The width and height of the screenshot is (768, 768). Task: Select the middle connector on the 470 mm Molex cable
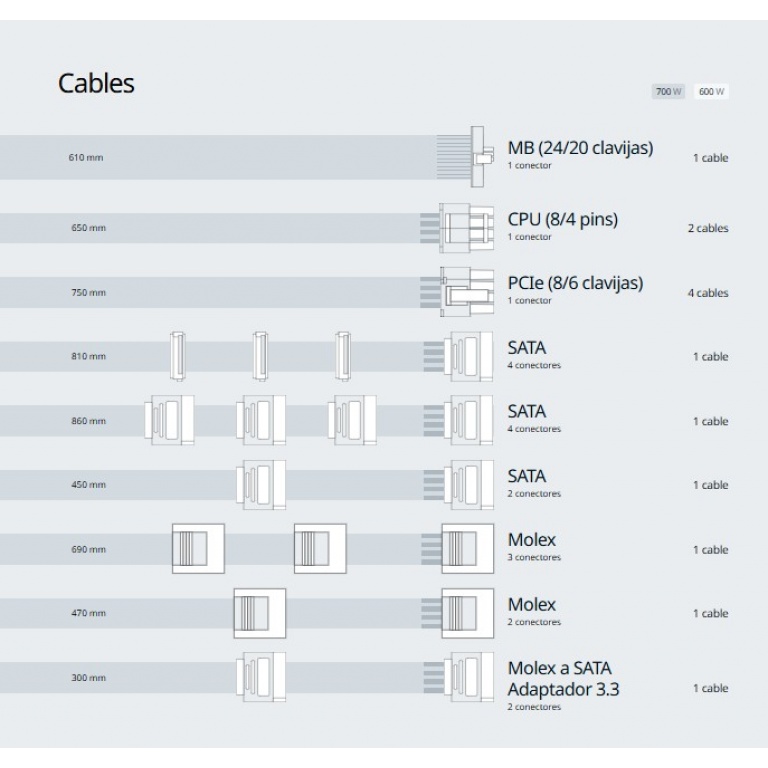point(259,613)
